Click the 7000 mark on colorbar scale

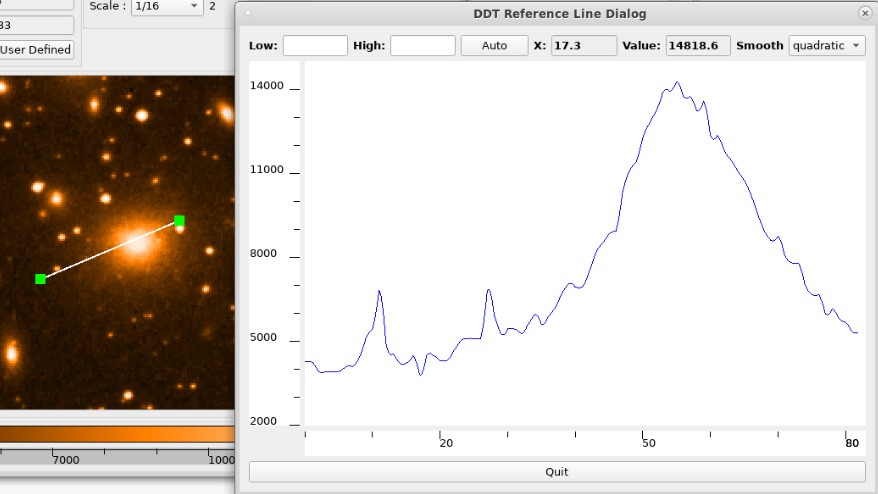point(66,459)
